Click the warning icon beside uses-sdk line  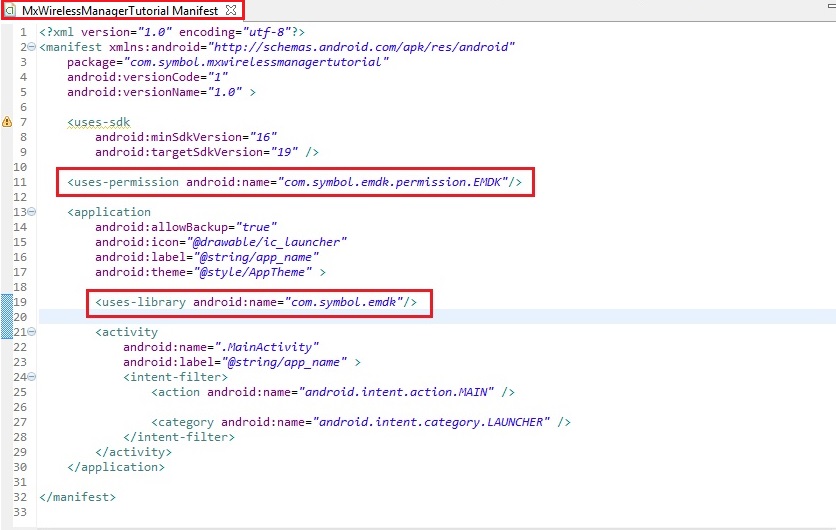point(7,122)
